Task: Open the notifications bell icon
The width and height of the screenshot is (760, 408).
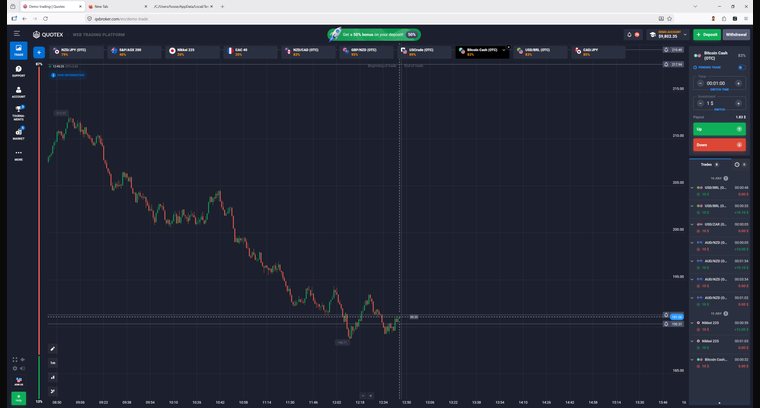Action: [630, 34]
